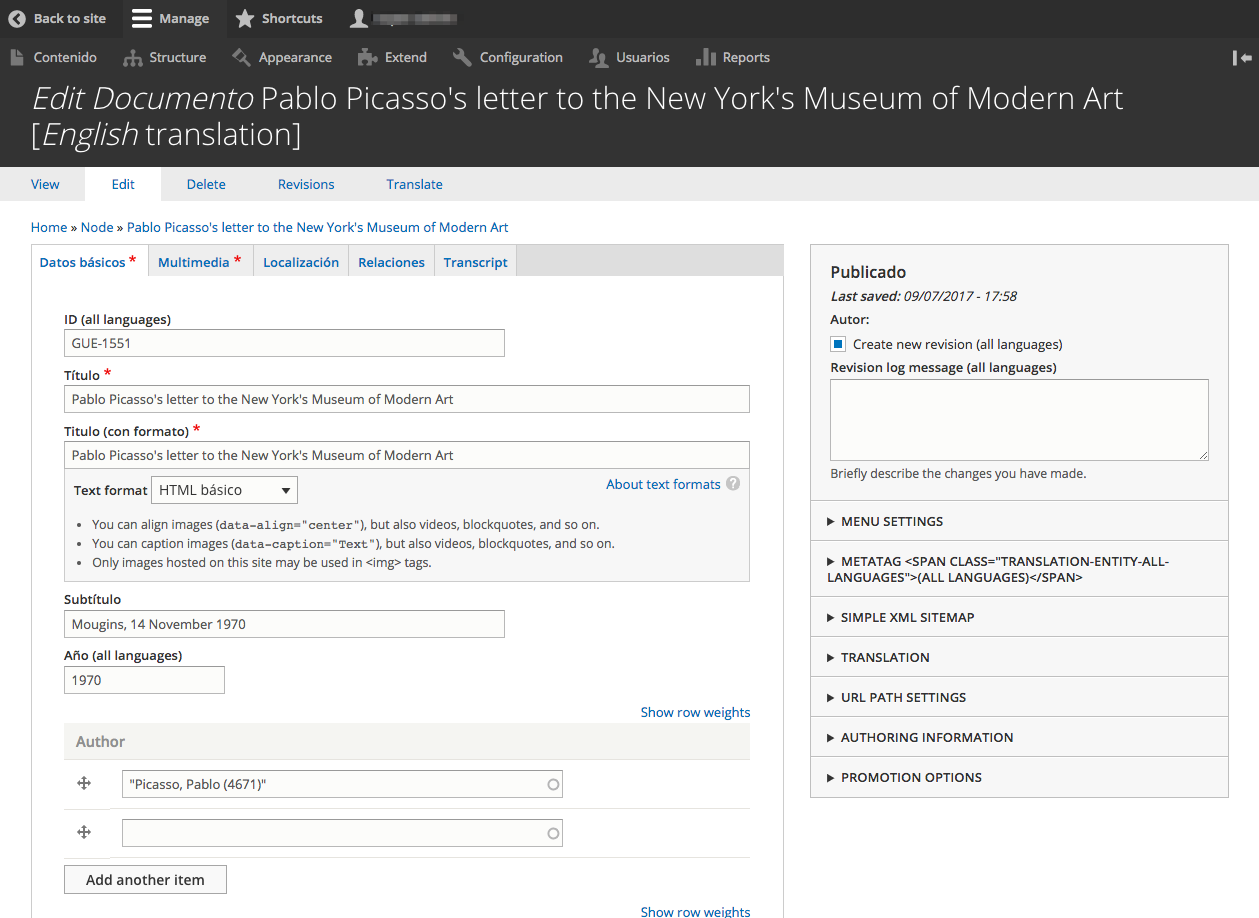Click the Appearance paintbrush icon

[241, 57]
